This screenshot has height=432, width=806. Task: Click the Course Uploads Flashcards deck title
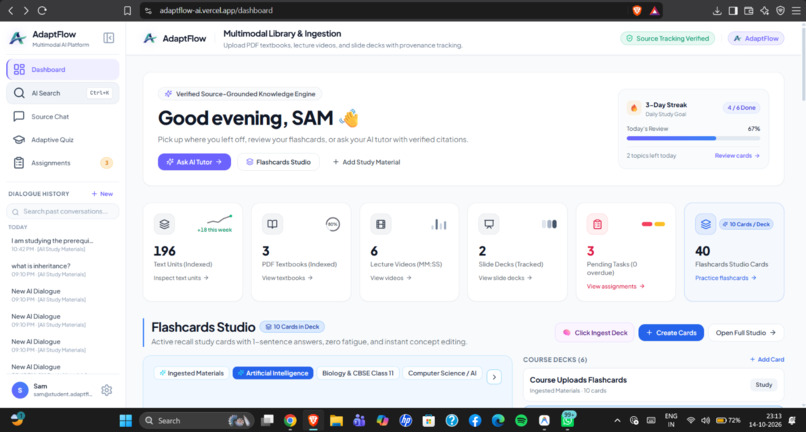(x=578, y=380)
